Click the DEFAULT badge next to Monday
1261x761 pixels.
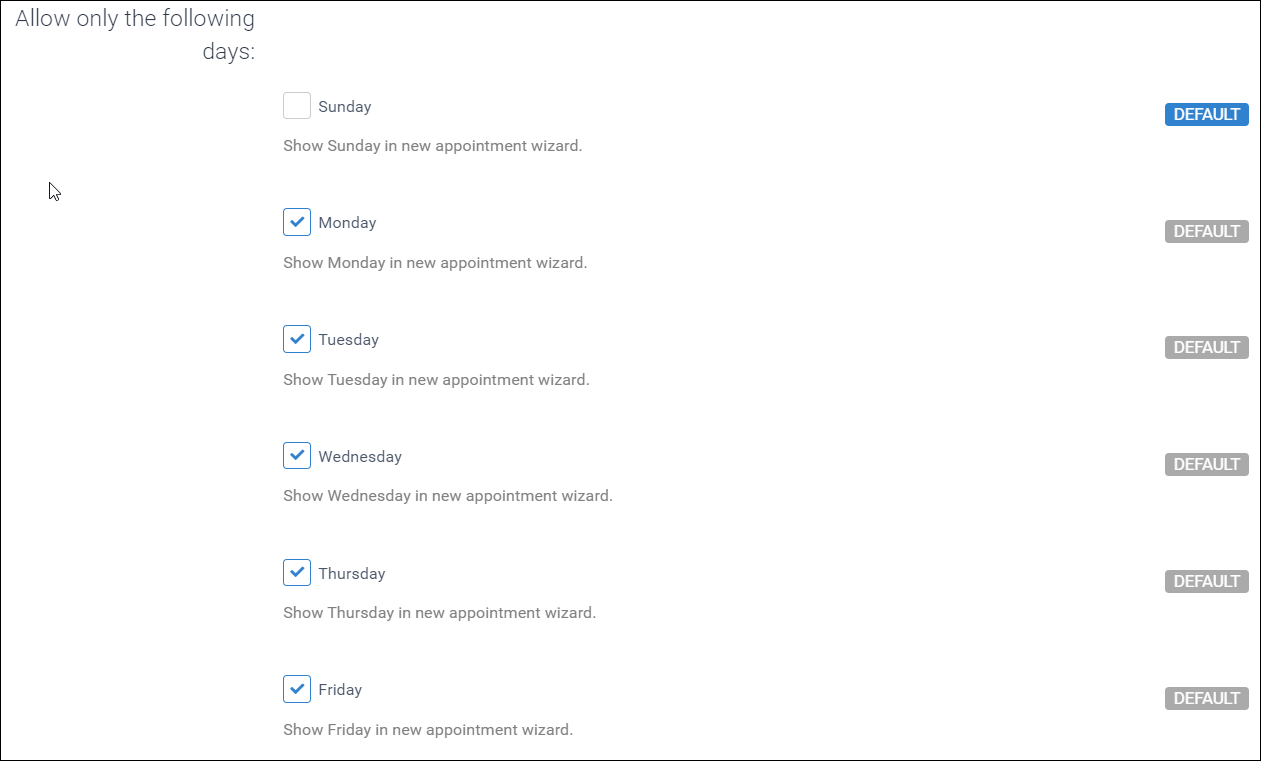tap(1206, 231)
